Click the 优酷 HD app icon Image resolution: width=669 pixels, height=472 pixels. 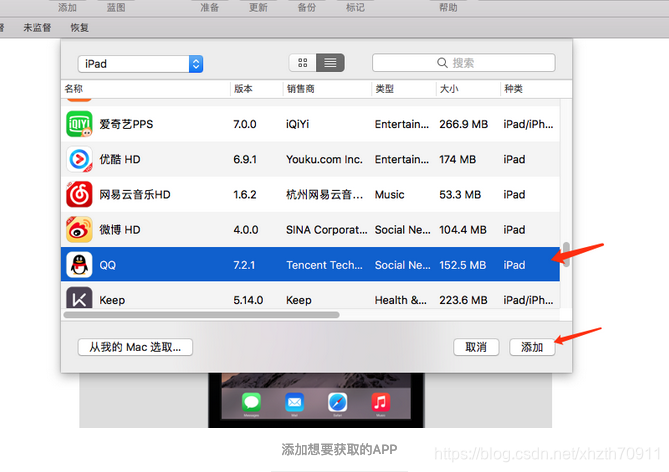[79, 159]
